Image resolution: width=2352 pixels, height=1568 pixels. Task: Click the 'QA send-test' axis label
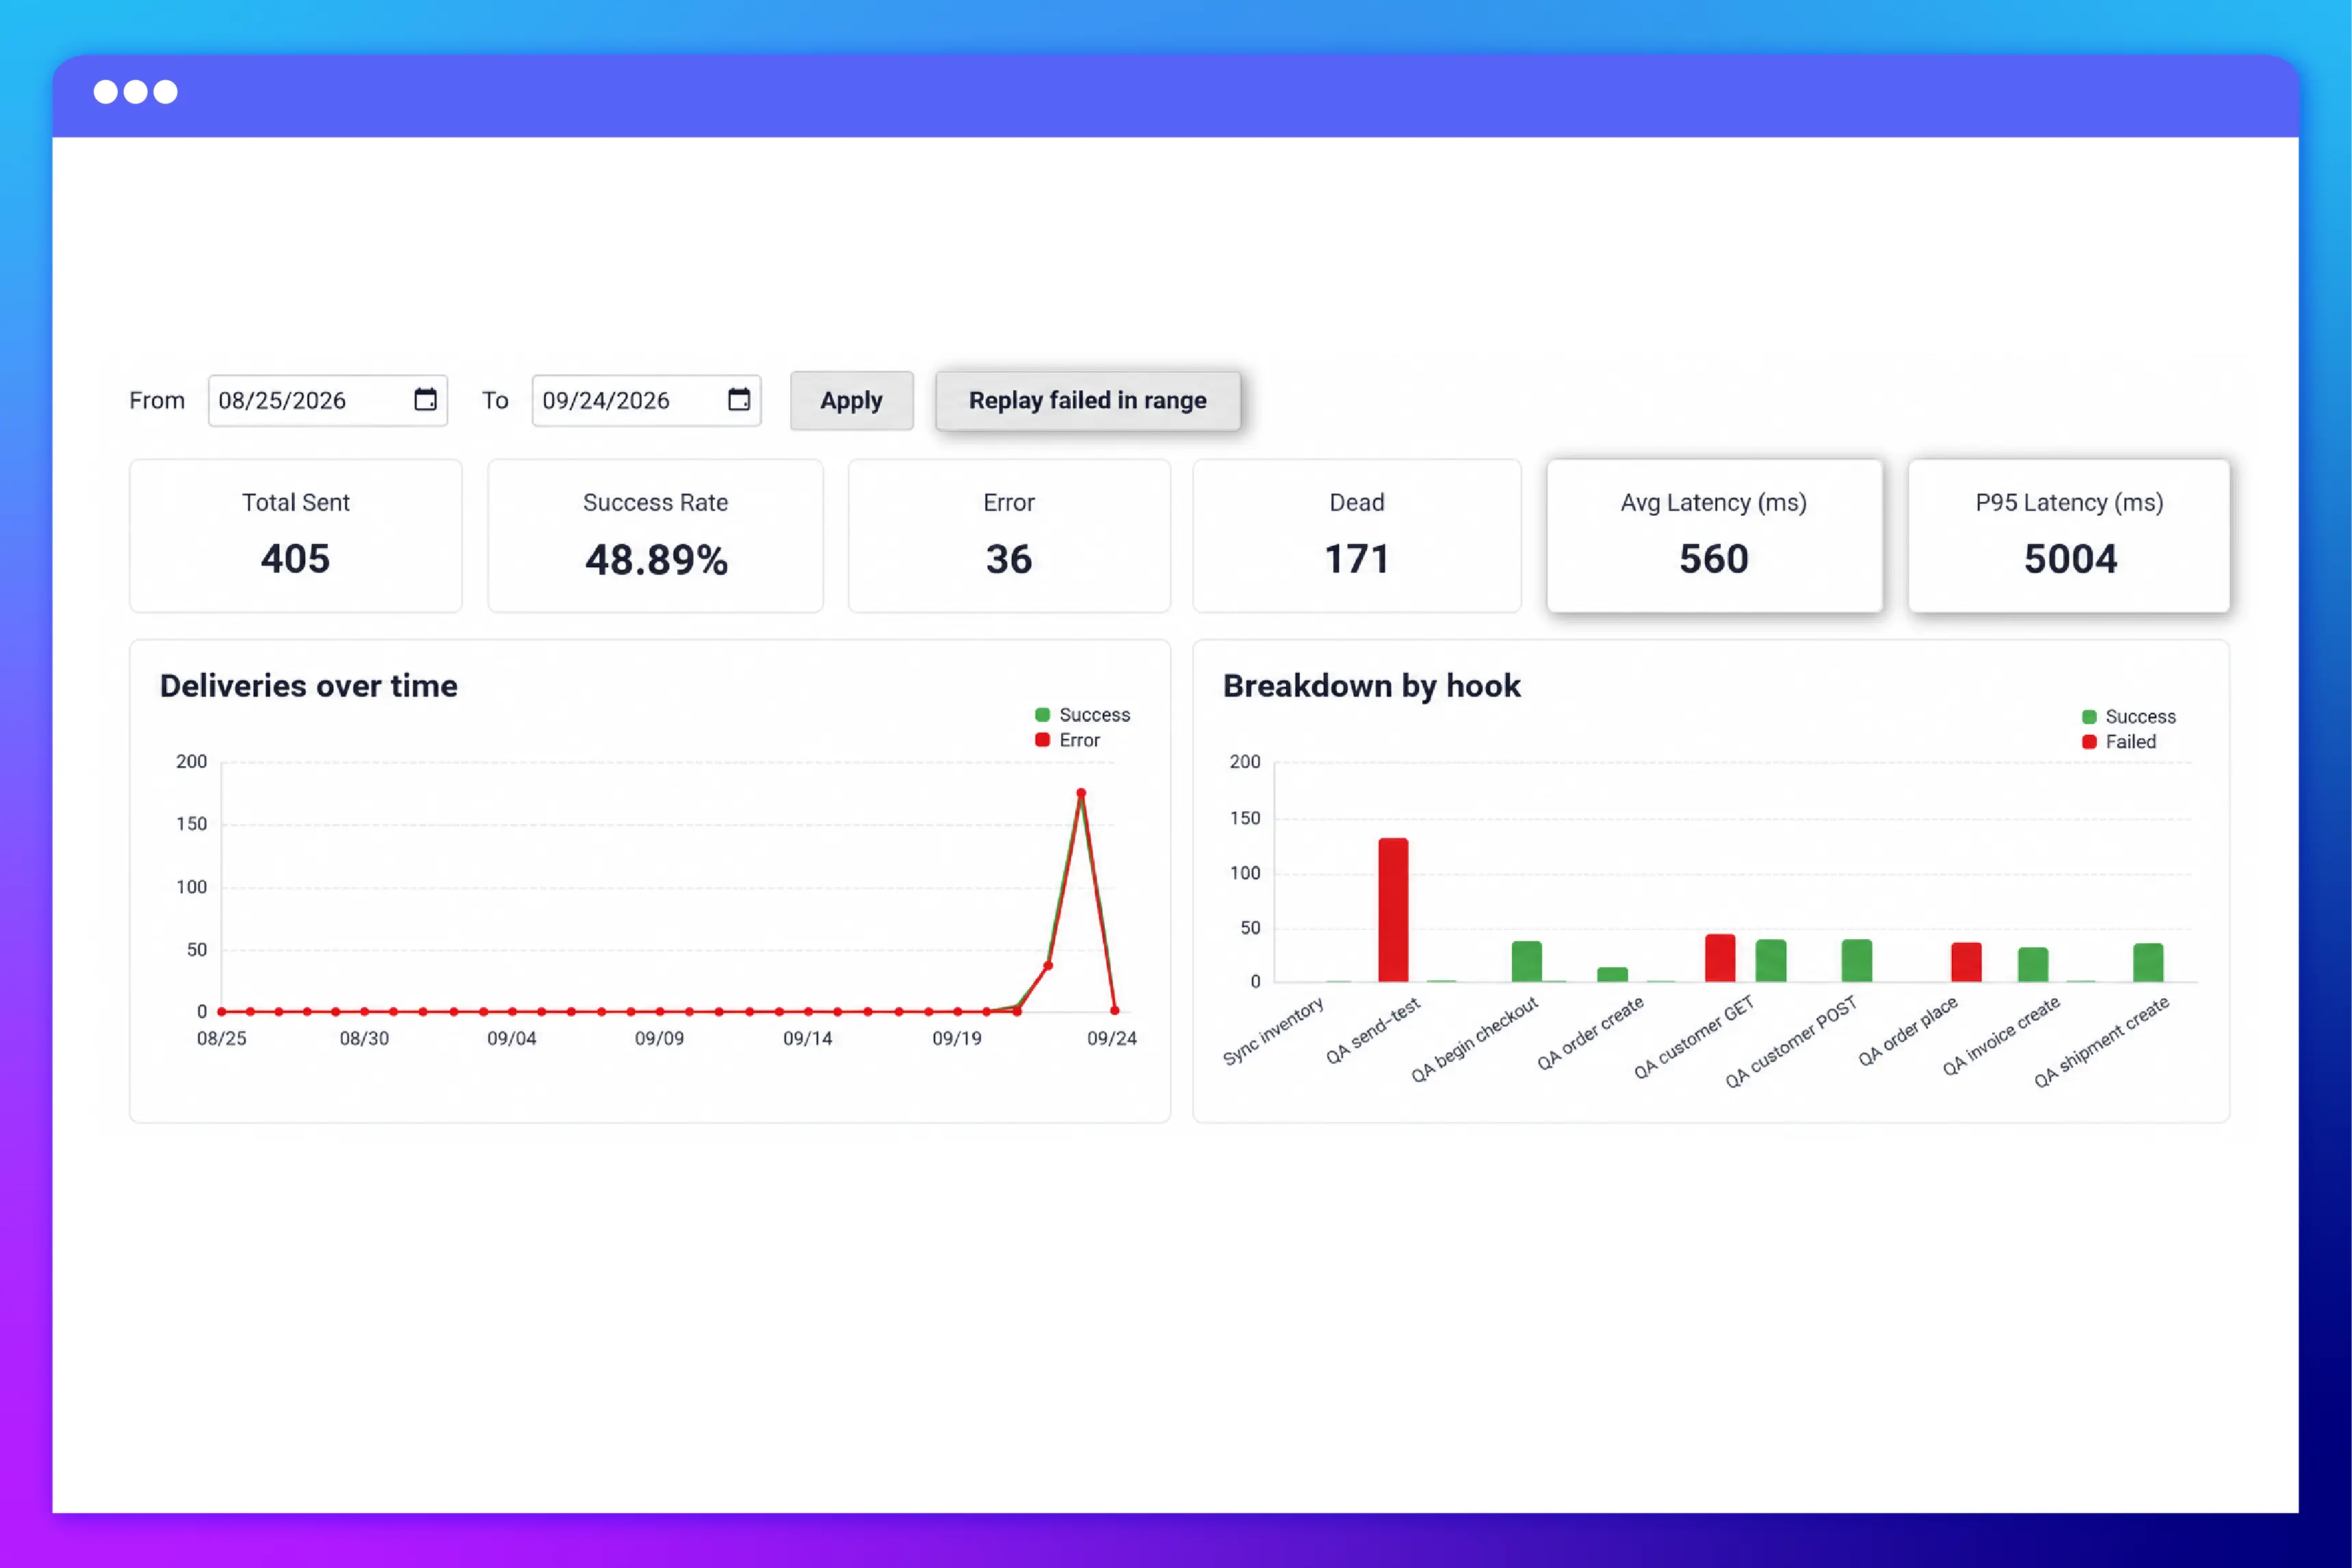(1373, 1031)
